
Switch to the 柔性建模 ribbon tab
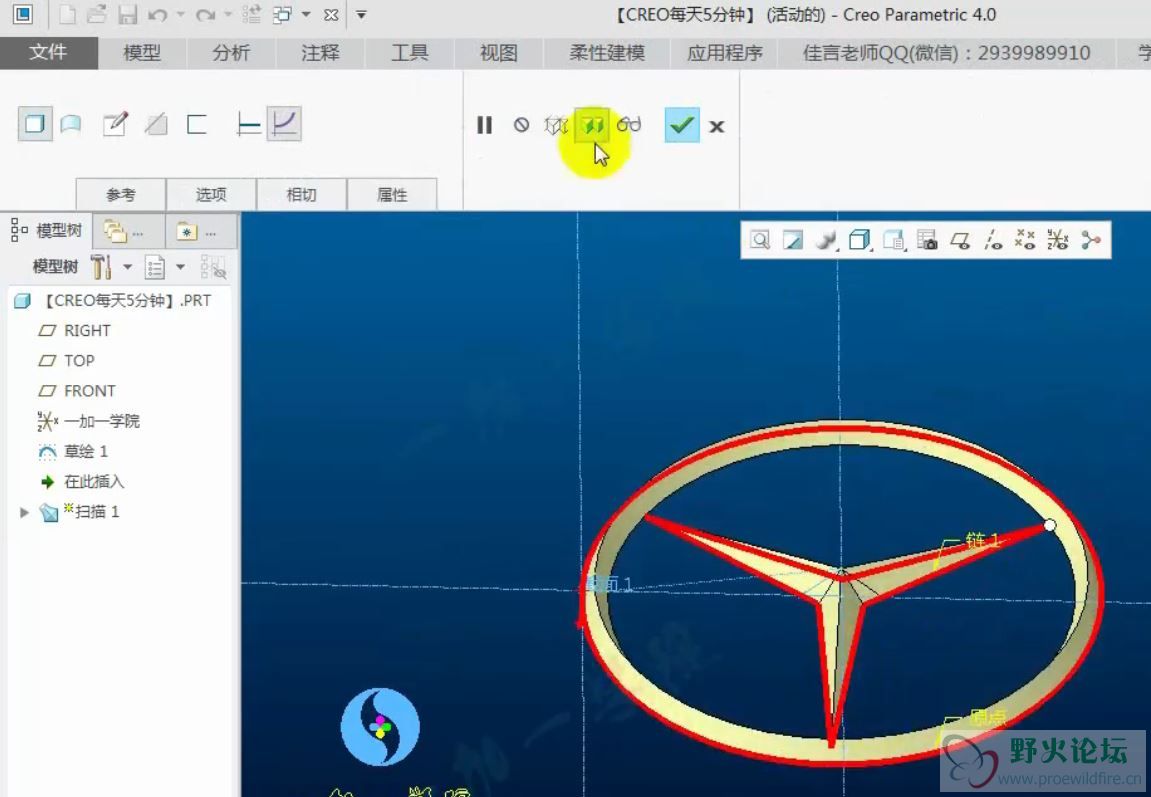[x=607, y=53]
